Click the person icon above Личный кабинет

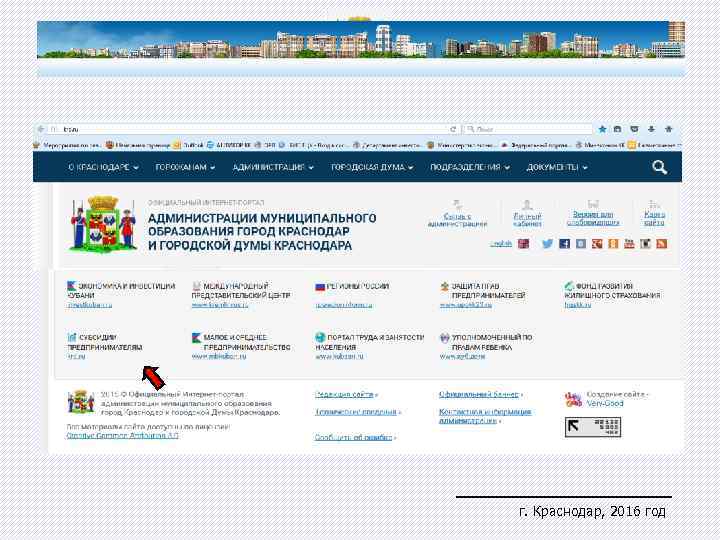(527, 205)
